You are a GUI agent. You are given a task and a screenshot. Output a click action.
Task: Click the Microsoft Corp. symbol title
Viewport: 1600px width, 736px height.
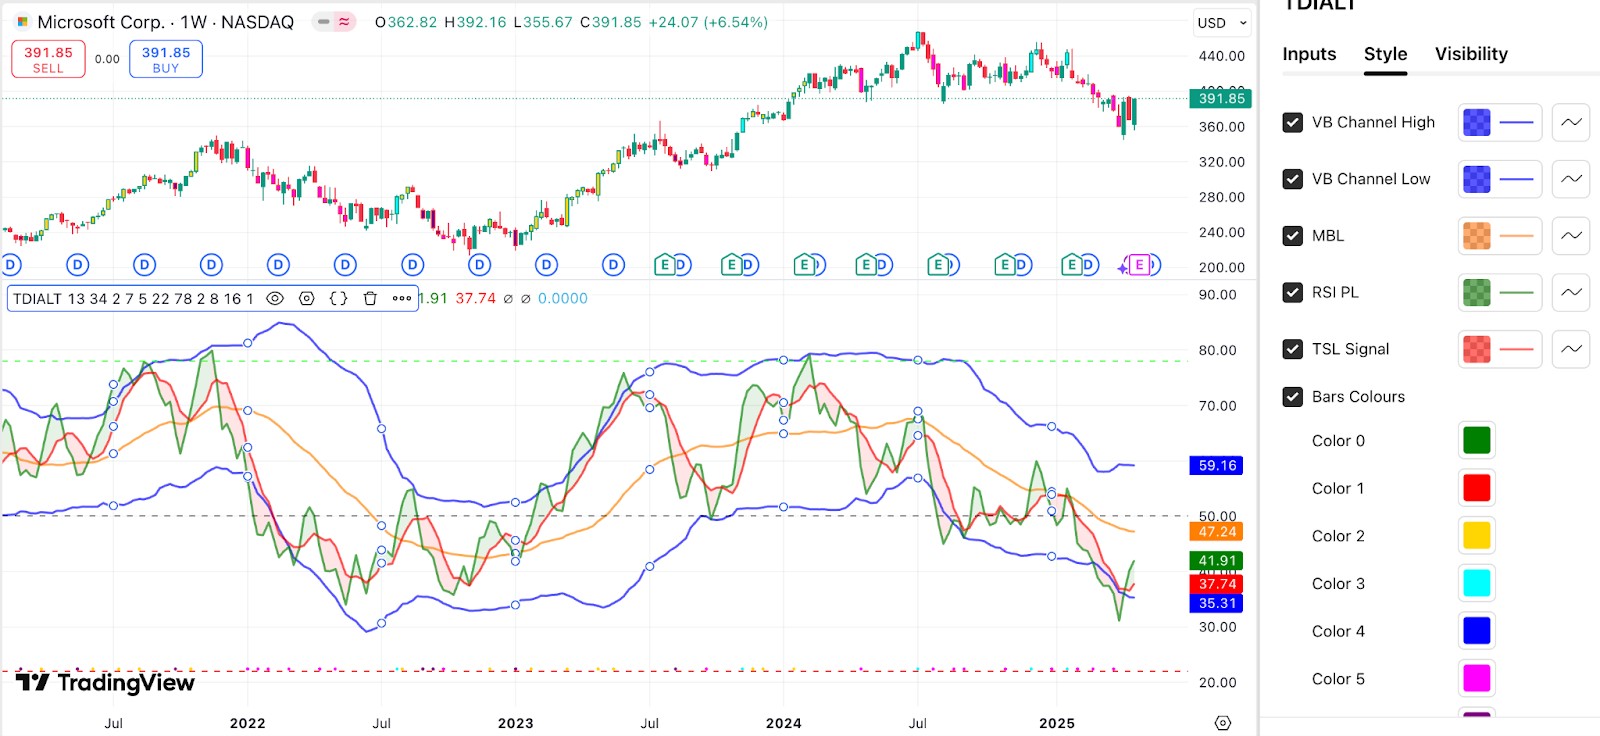click(x=101, y=22)
